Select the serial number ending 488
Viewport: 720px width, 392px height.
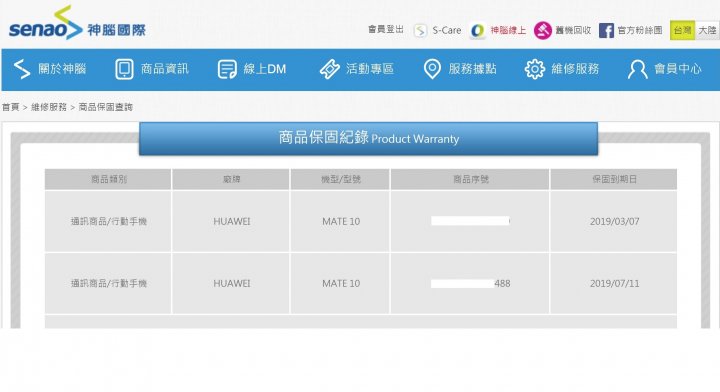470,284
